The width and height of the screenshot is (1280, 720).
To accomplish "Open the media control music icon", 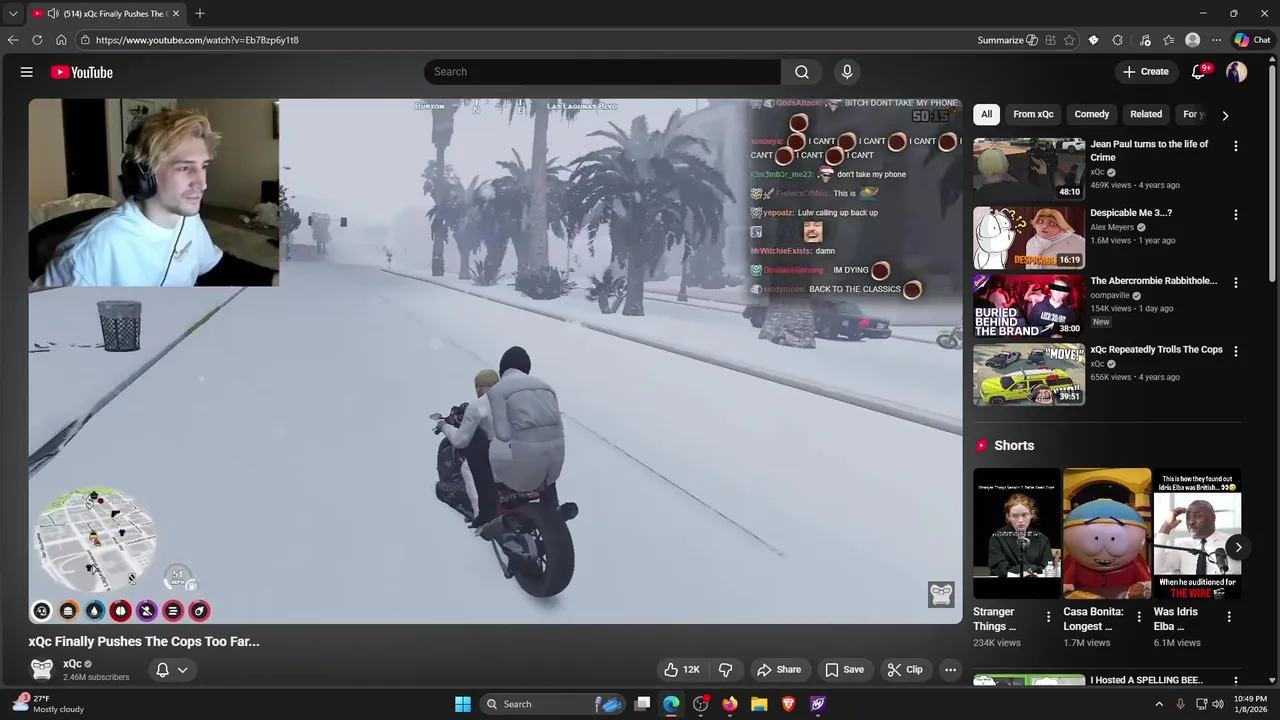I will (x=1144, y=40).
